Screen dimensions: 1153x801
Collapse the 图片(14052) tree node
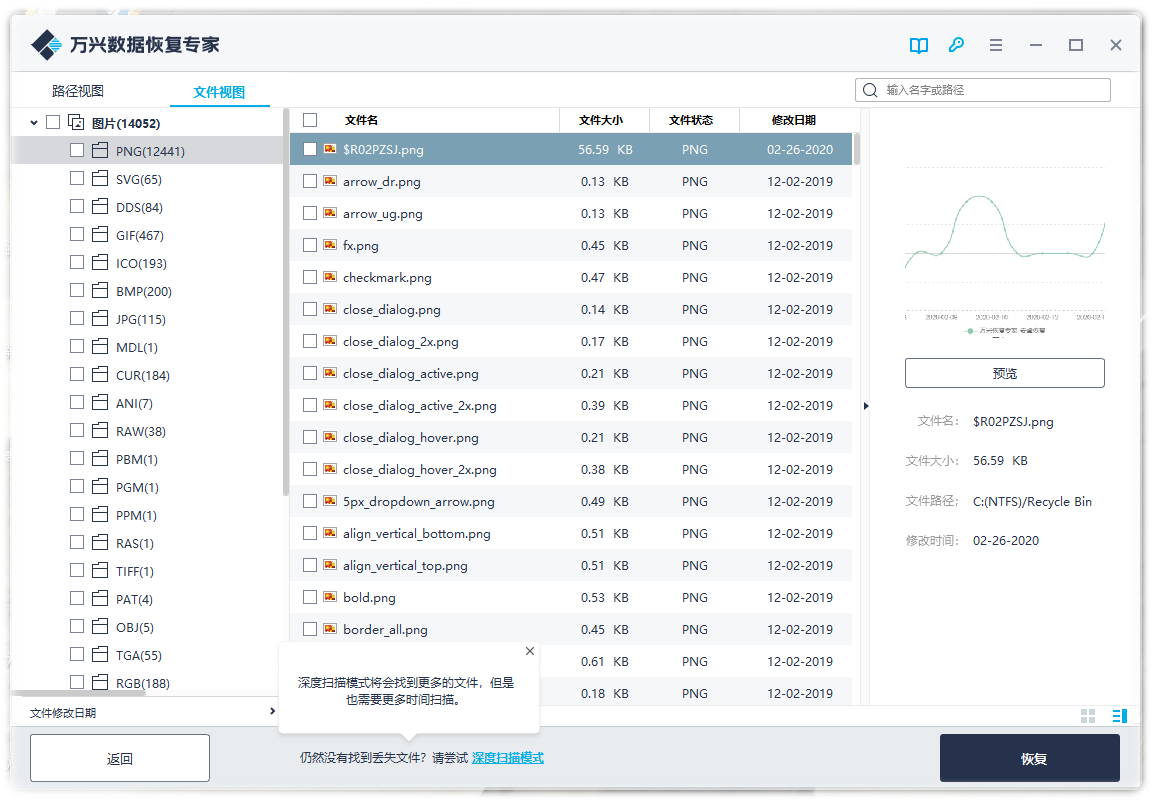pyautogui.click(x=34, y=123)
